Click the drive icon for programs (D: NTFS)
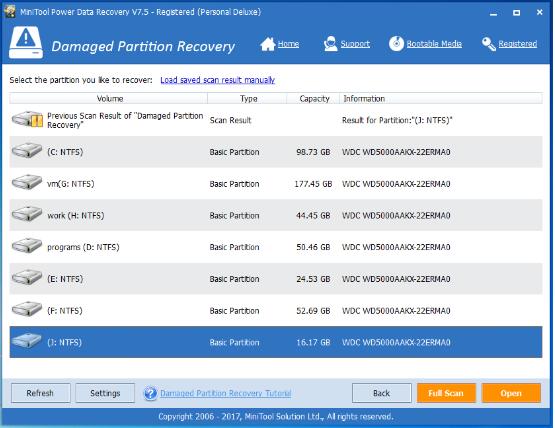The height and width of the screenshot is (428, 555). coord(27,246)
